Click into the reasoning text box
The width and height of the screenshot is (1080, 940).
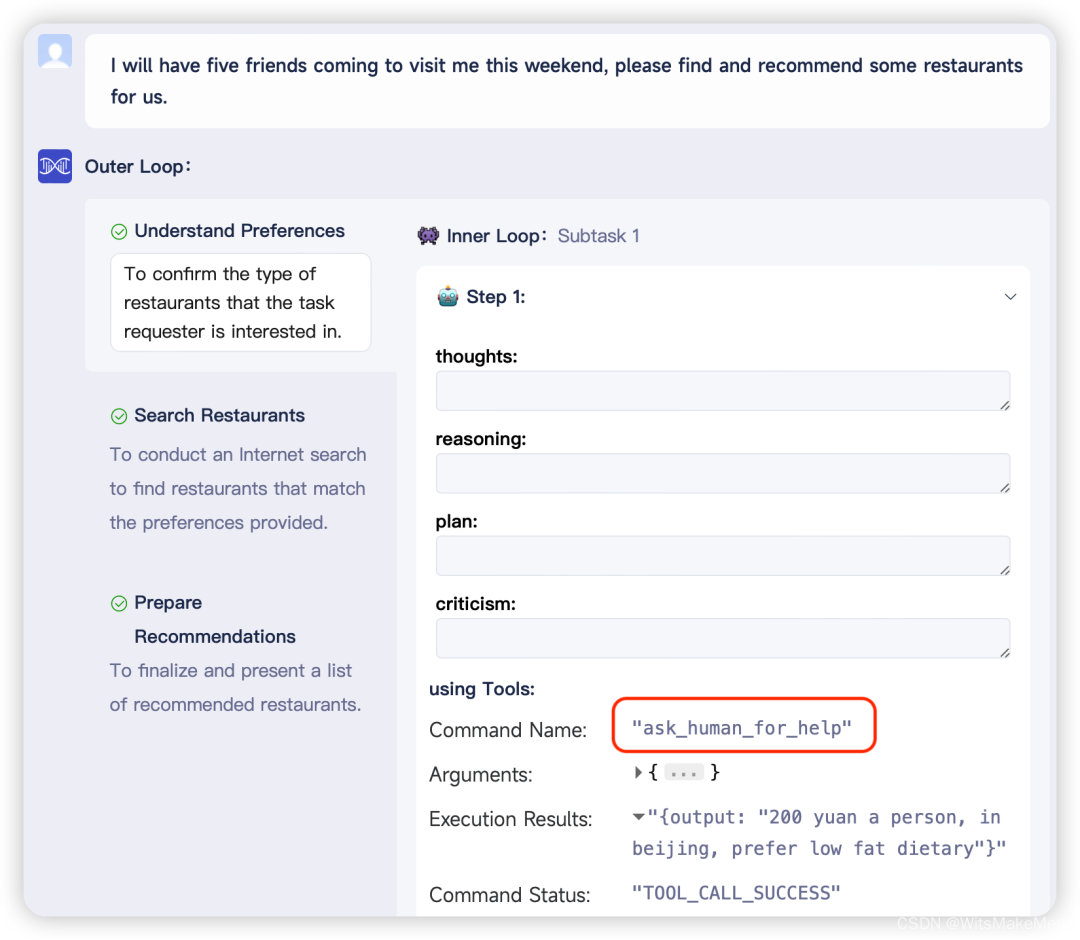click(723, 473)
